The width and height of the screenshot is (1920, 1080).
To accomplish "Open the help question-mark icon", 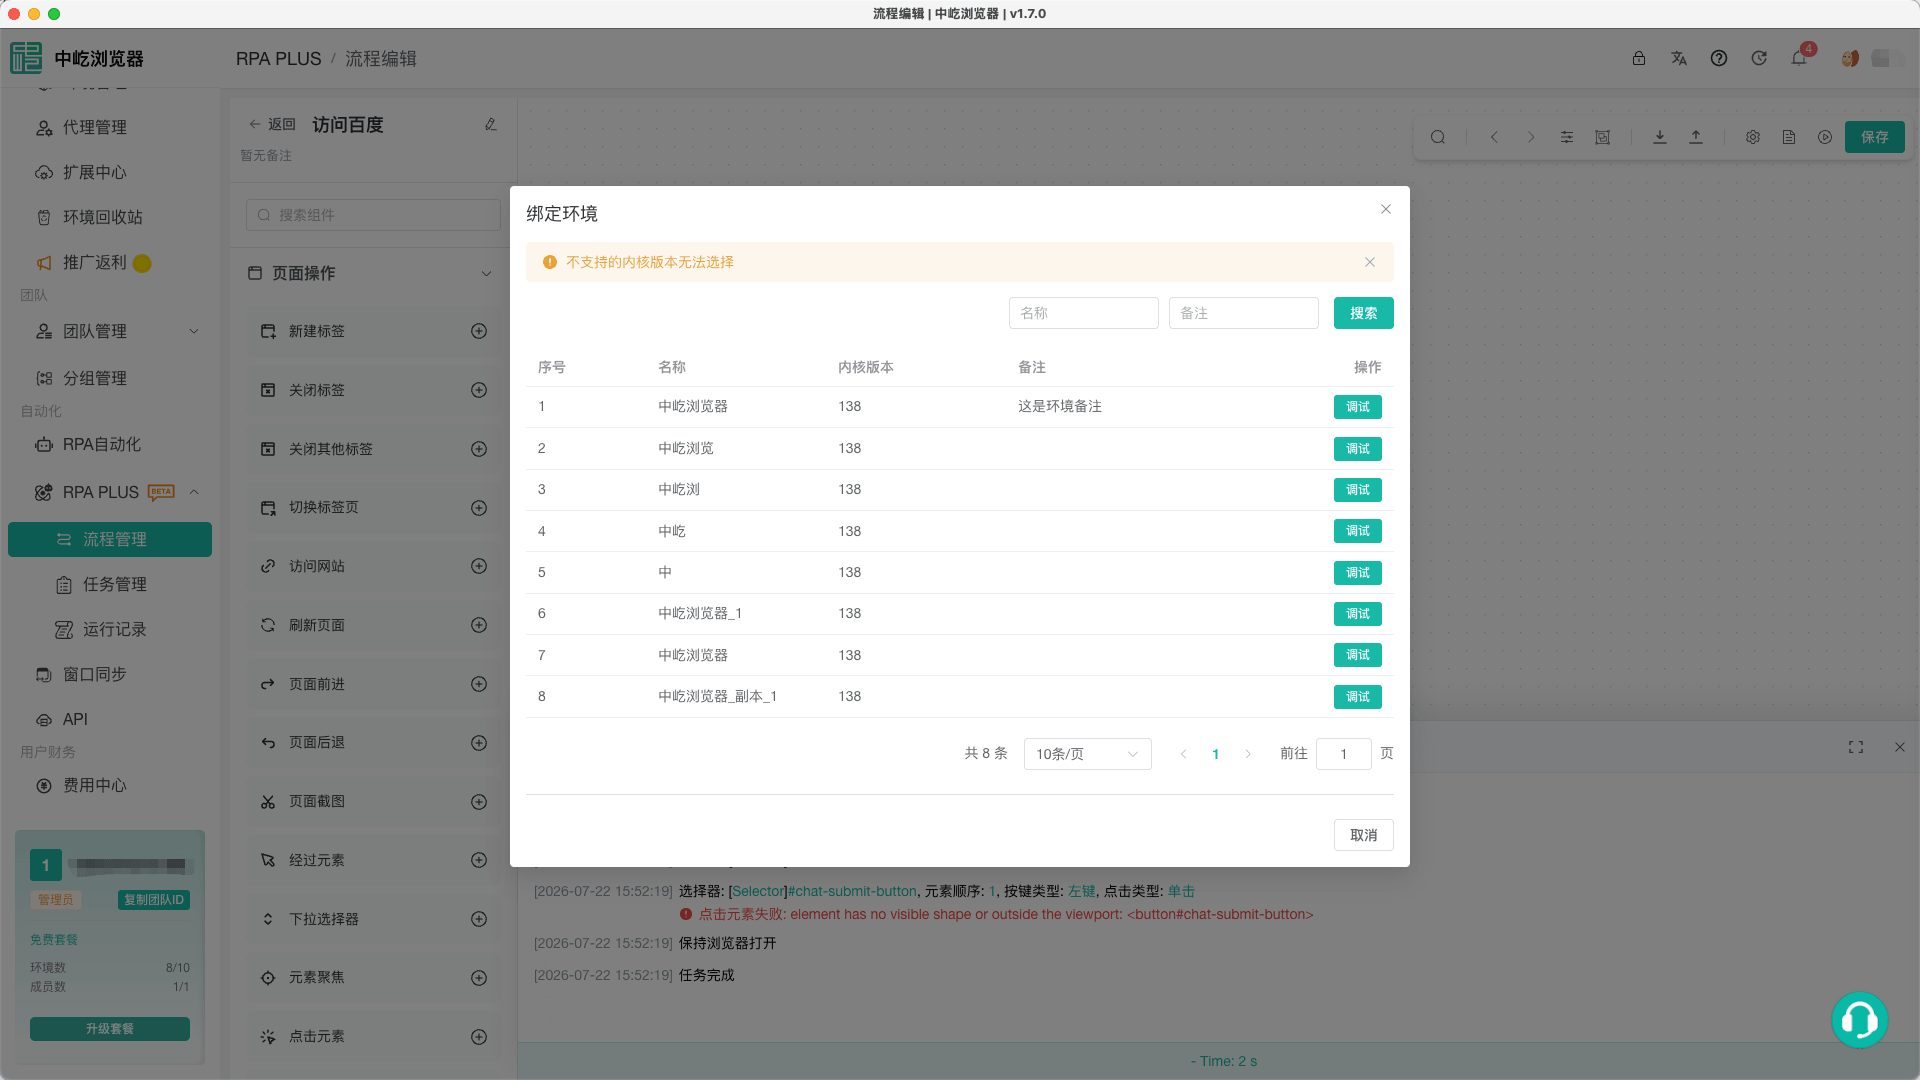I will point(1719,58).
